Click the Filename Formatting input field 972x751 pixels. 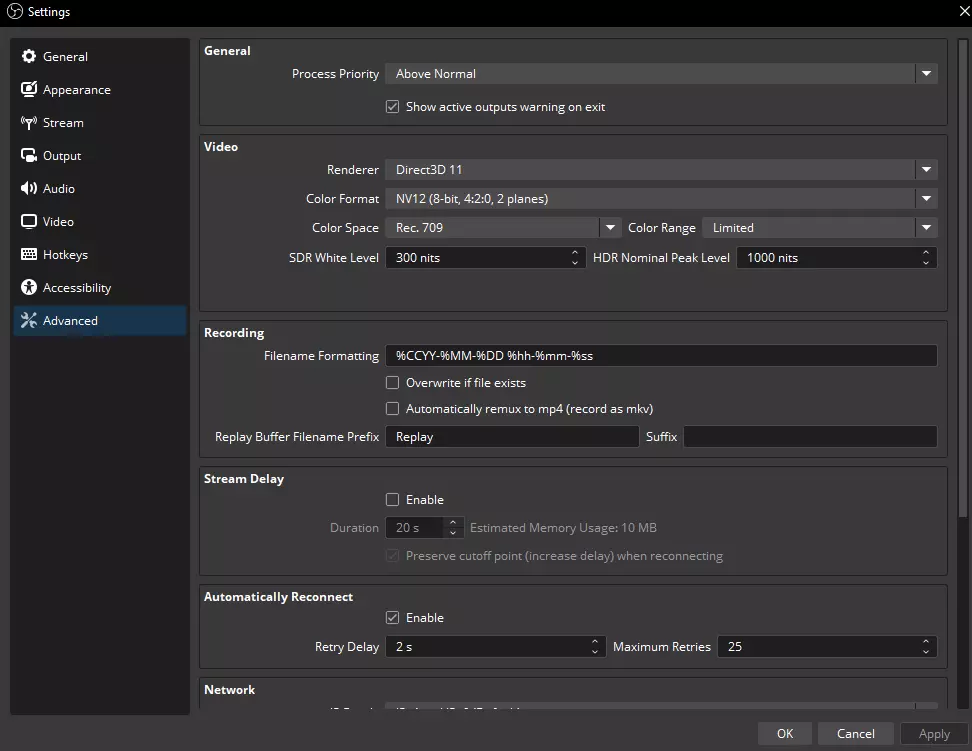[x=660, y=356]
